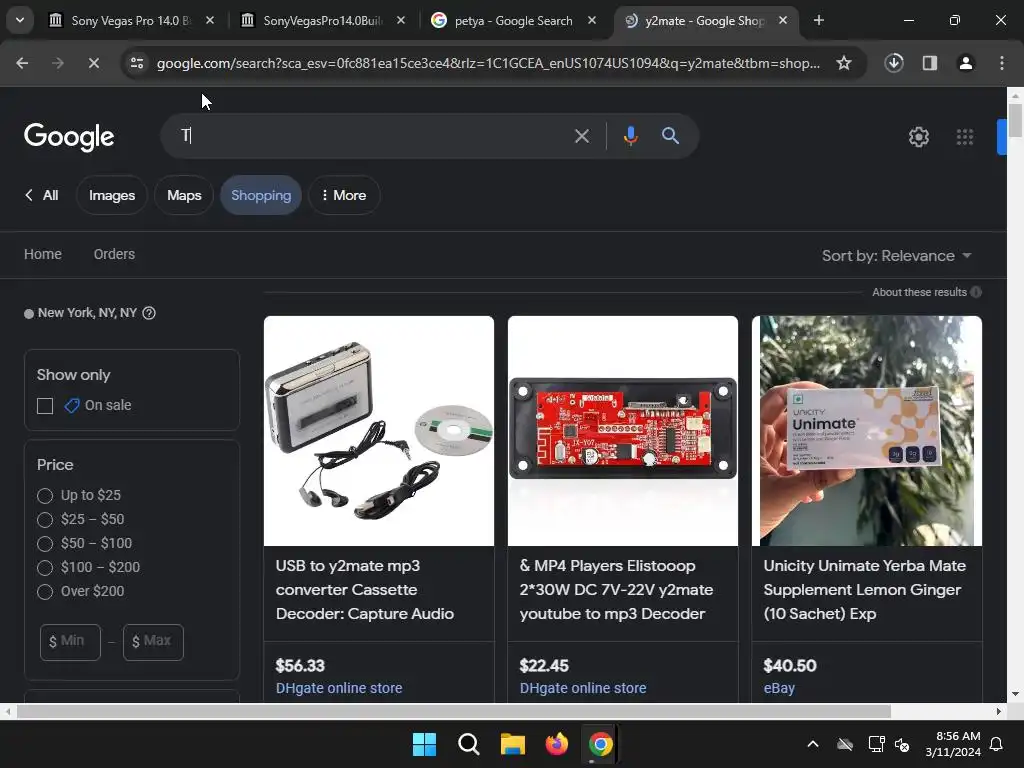
Task: Click New York, NY location text
Action: 88,313
